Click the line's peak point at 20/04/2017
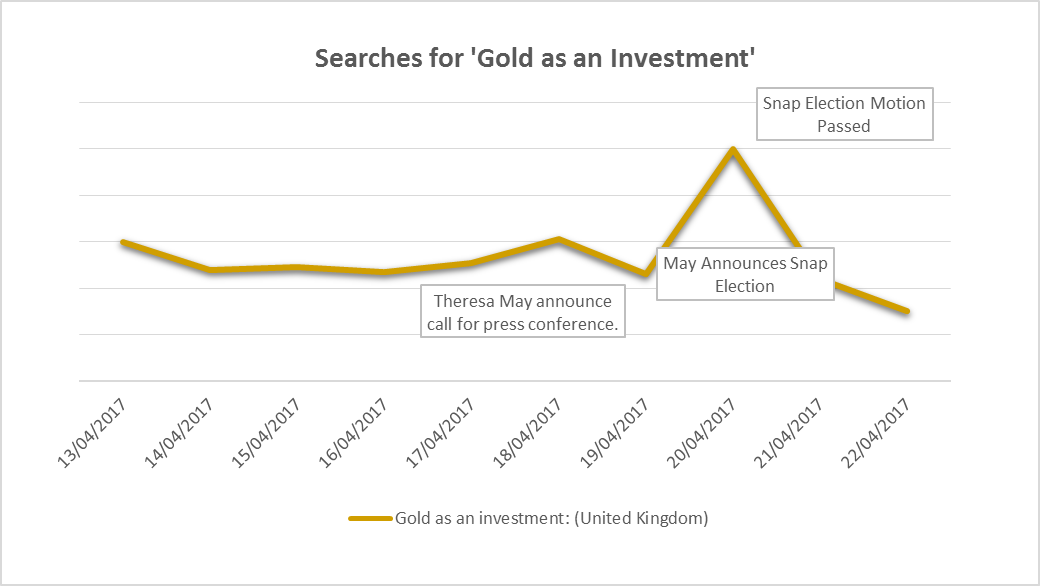Screen dimensions: 1040x586 pyautogui.click(x=733, y=150)
